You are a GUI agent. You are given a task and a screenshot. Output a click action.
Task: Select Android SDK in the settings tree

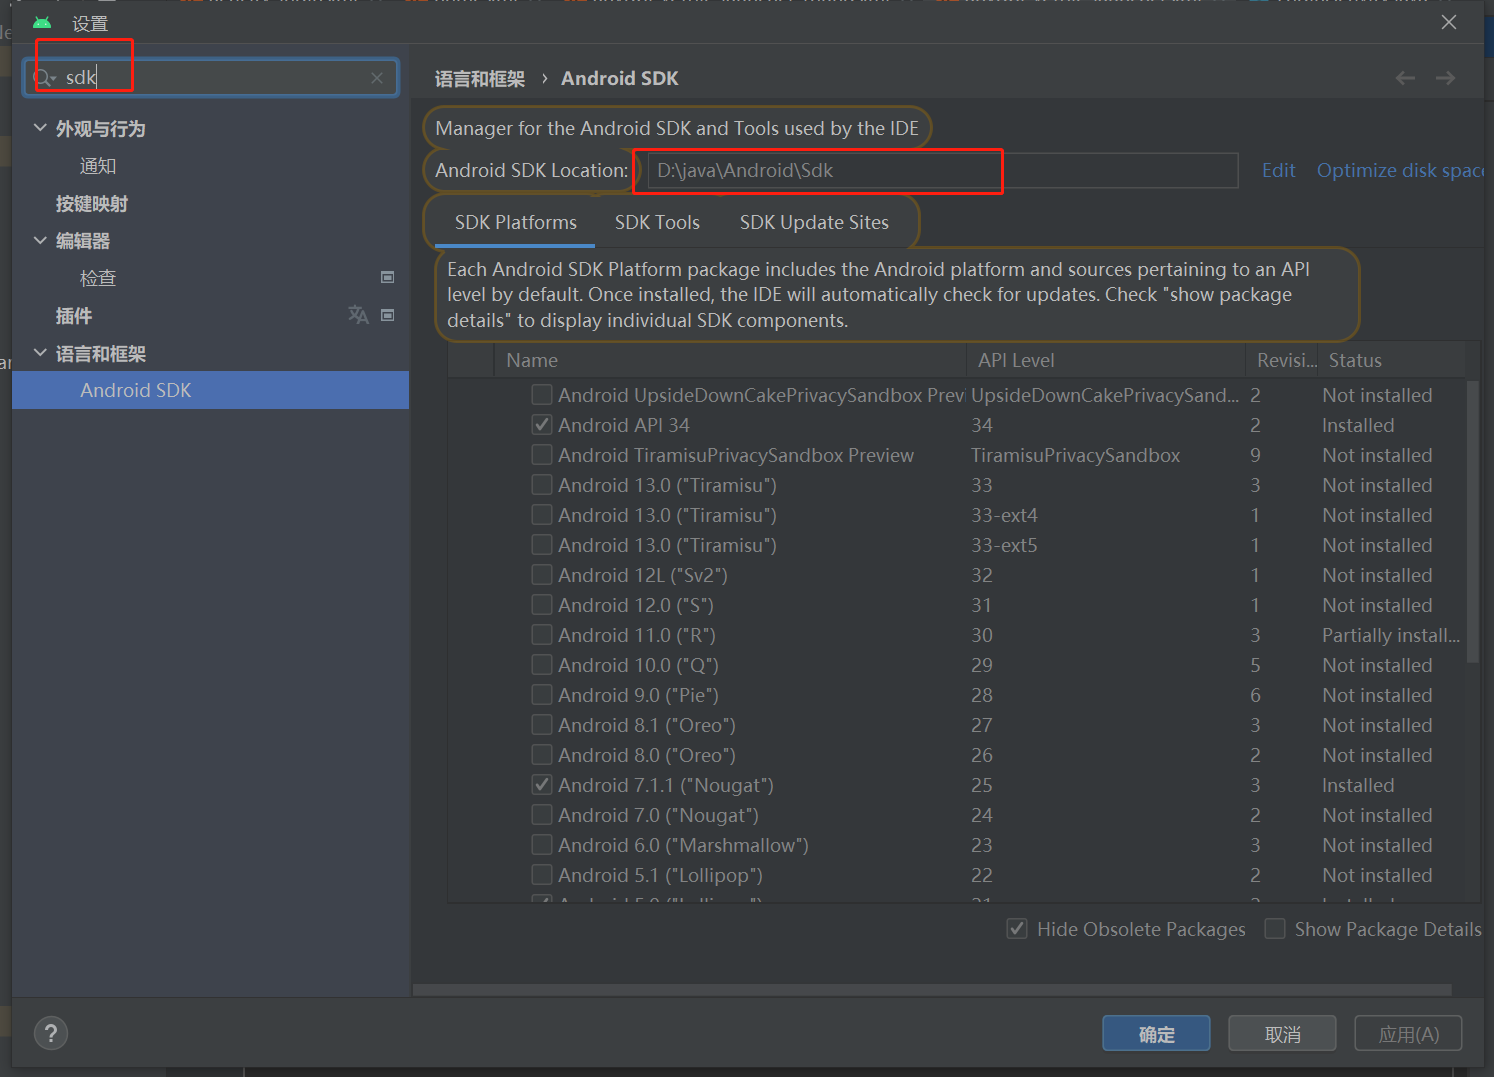pos(210,390)
